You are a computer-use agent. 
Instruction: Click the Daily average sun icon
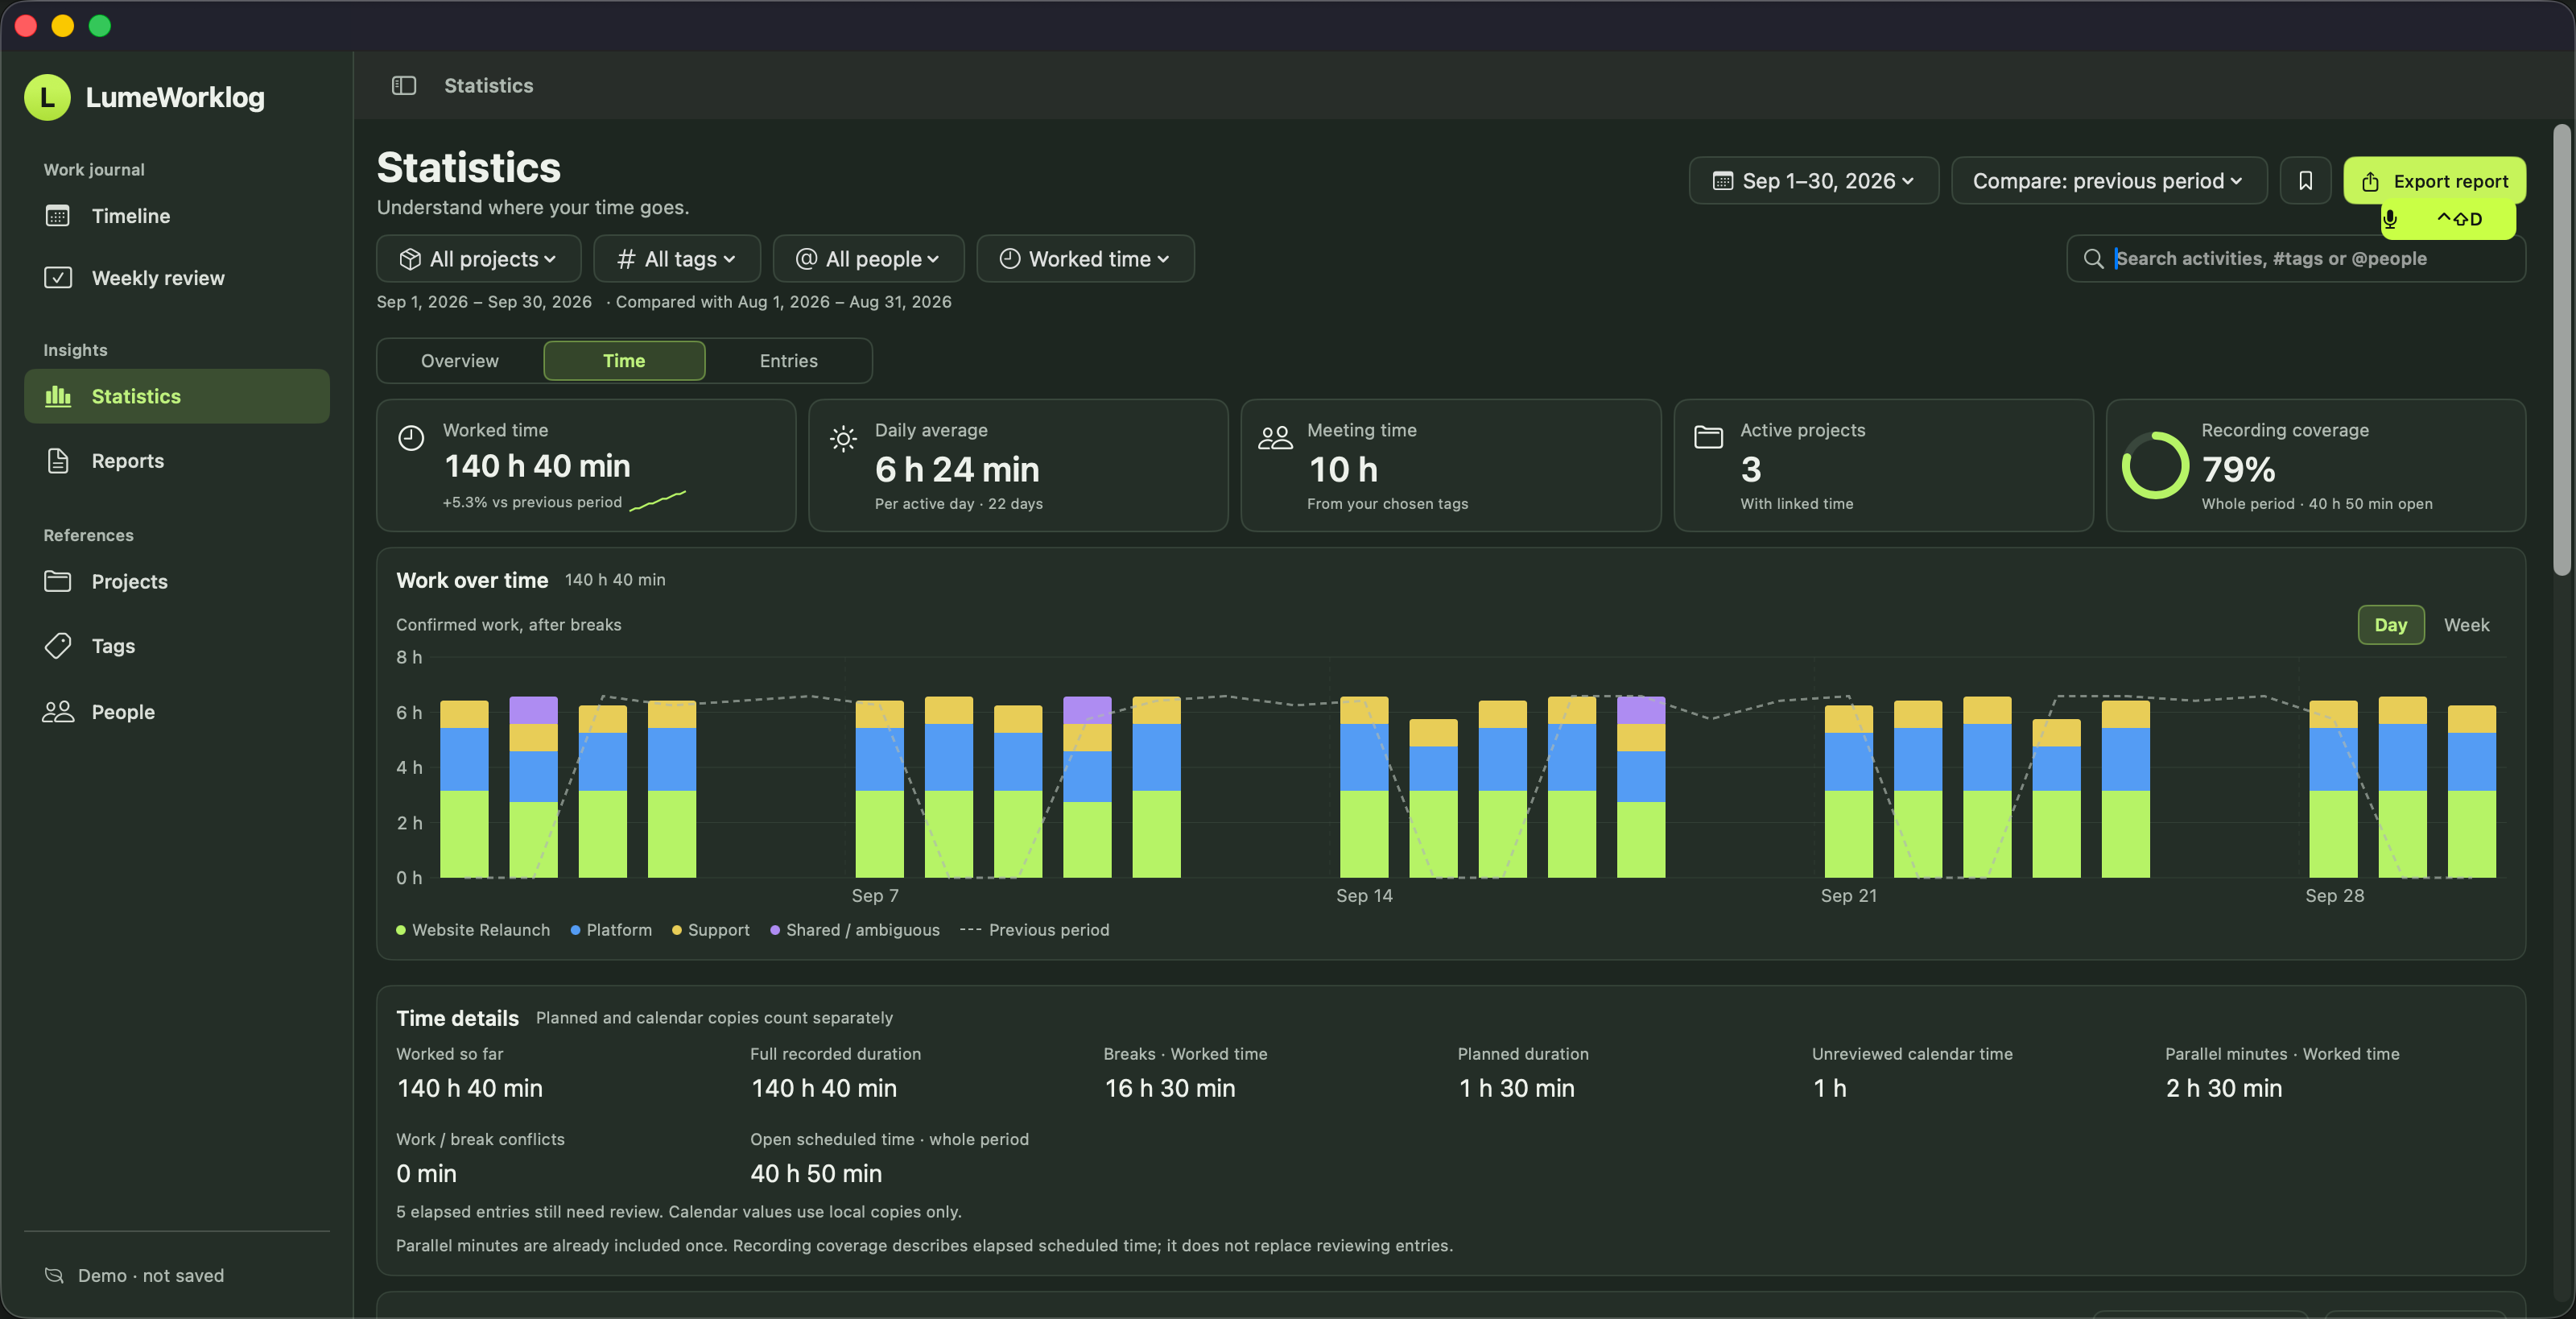(x=843, y=438)
